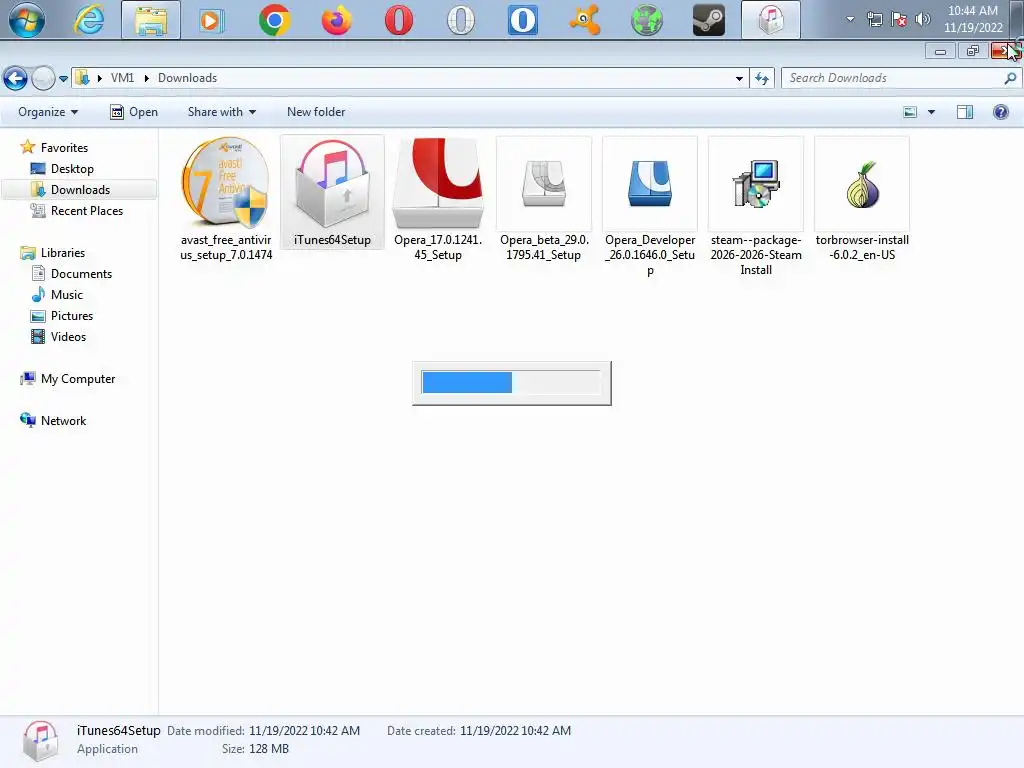
Task: Open Windows Media Player from taskbar
Action: click(x=212, y=20)
